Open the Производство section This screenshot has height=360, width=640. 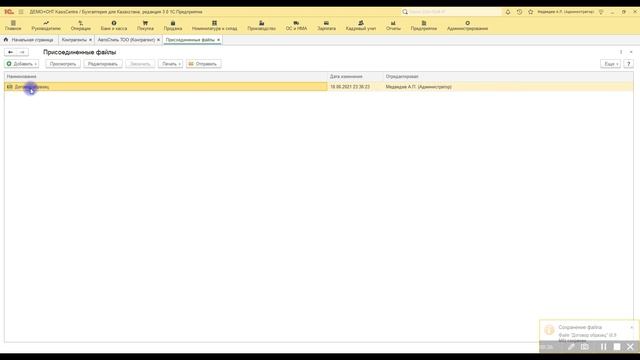coord(261,26)
